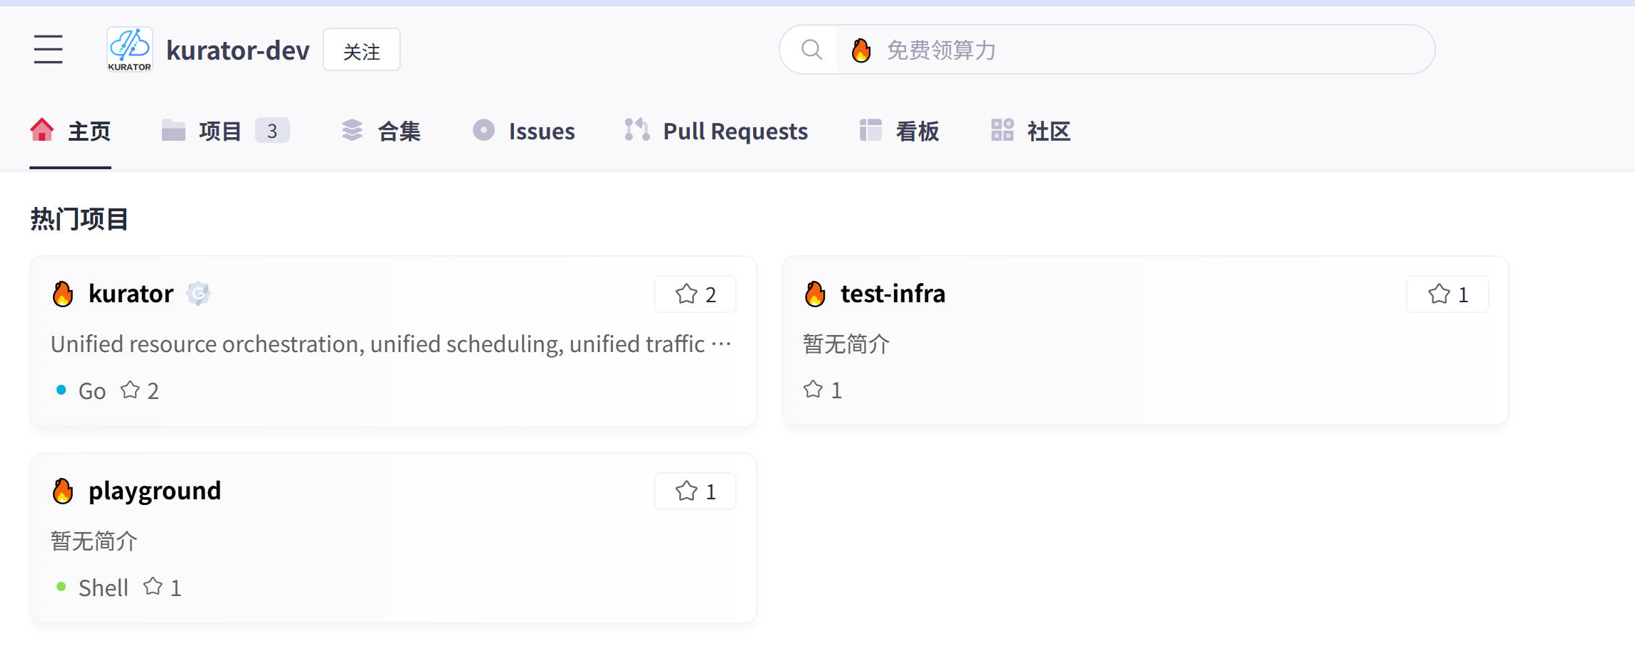The width and height of the screenshot is (1635, 663).
Task: Click the Shell language green dot
Action: 61,587
